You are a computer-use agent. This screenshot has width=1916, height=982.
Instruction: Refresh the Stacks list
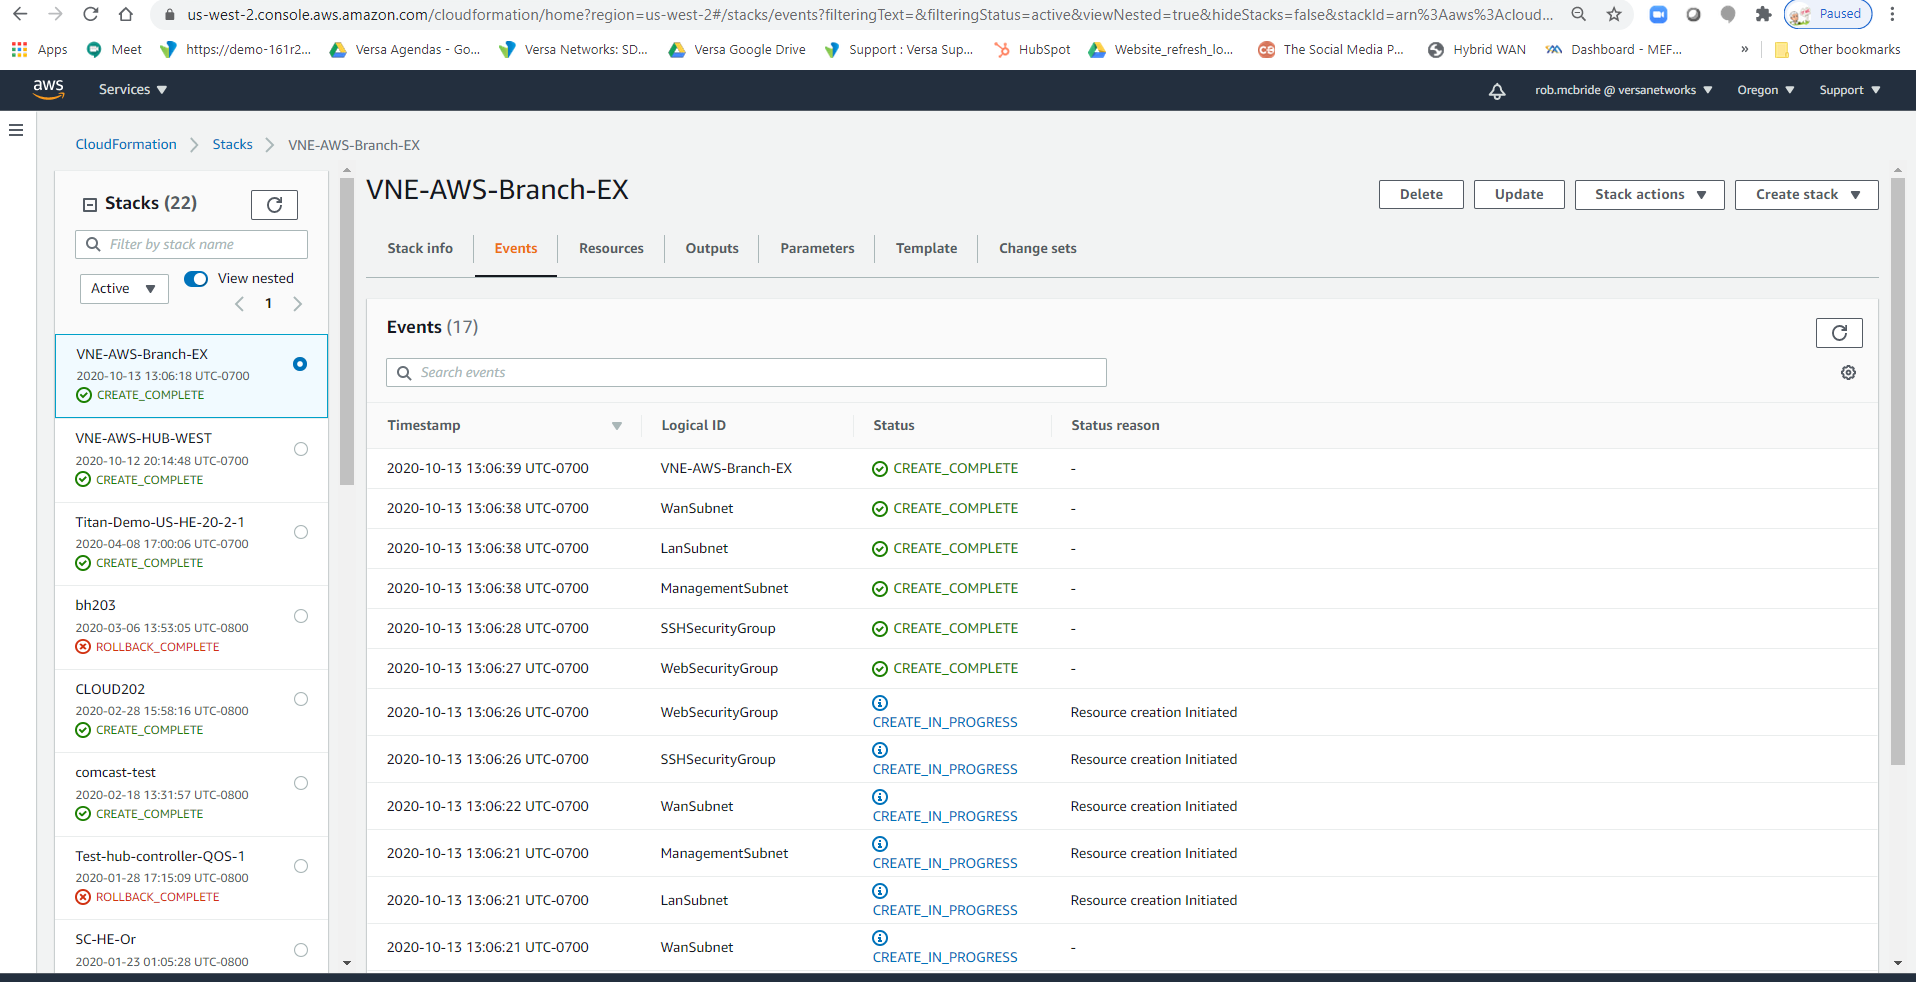coord(274,205)
